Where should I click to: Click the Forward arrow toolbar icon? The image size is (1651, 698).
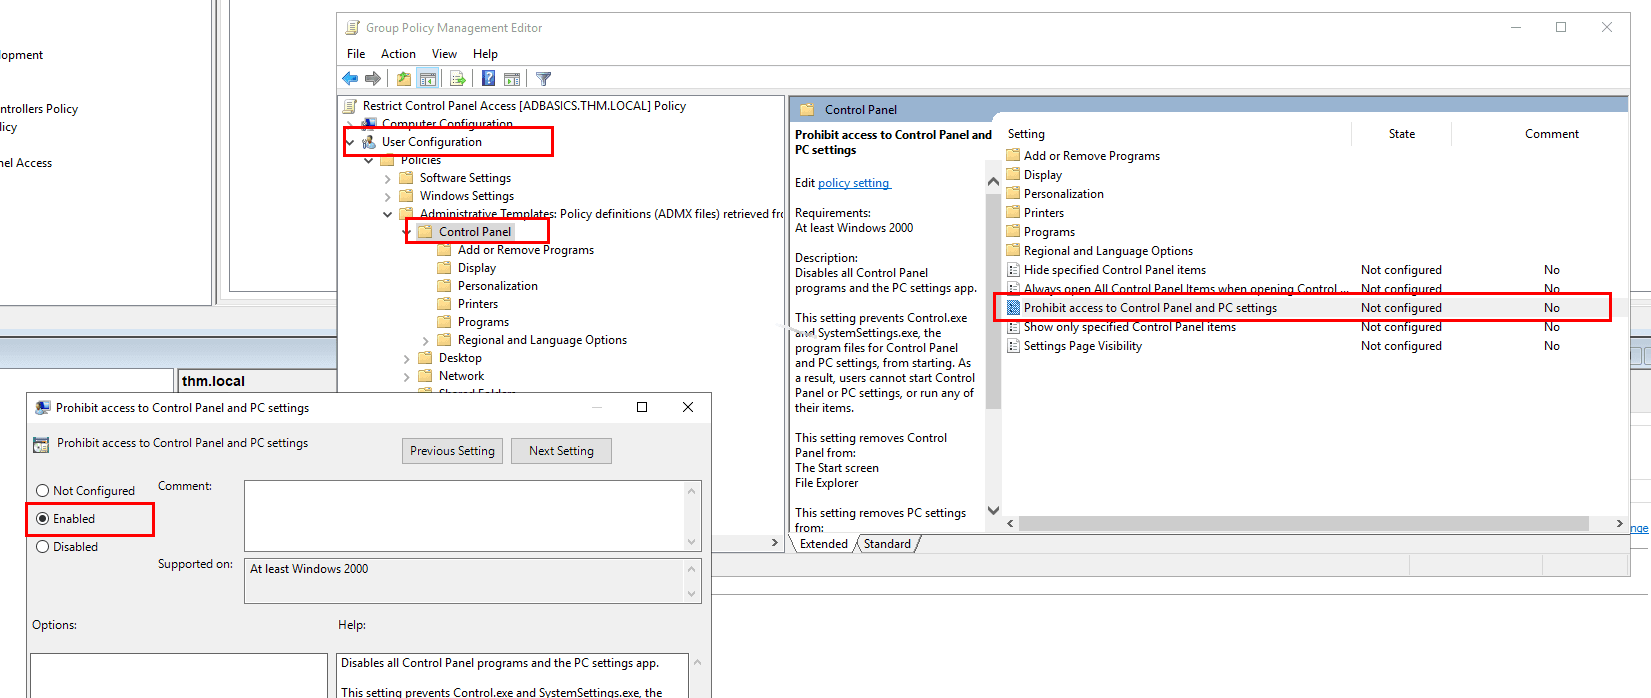373,79
